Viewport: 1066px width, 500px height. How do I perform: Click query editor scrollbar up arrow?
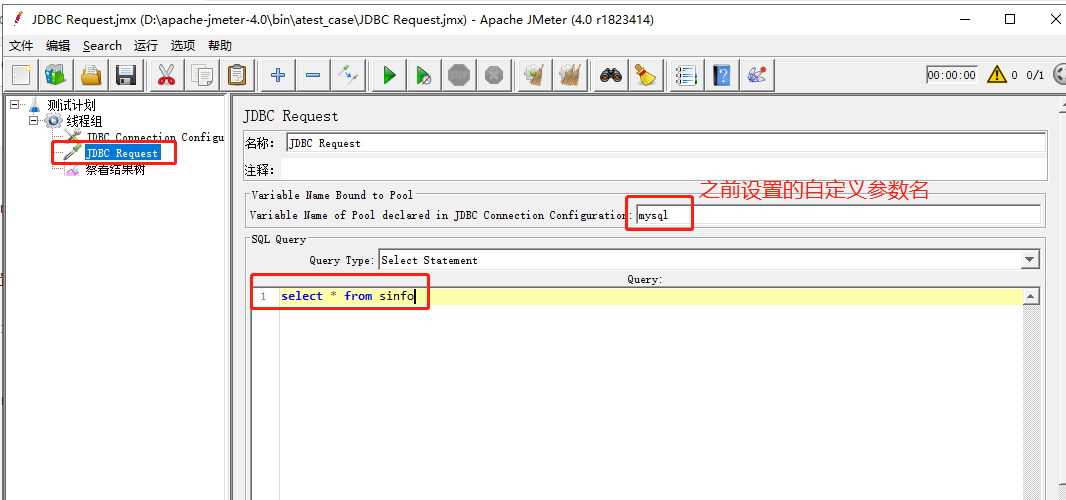pyautogui.click(x=1031, y=297)
